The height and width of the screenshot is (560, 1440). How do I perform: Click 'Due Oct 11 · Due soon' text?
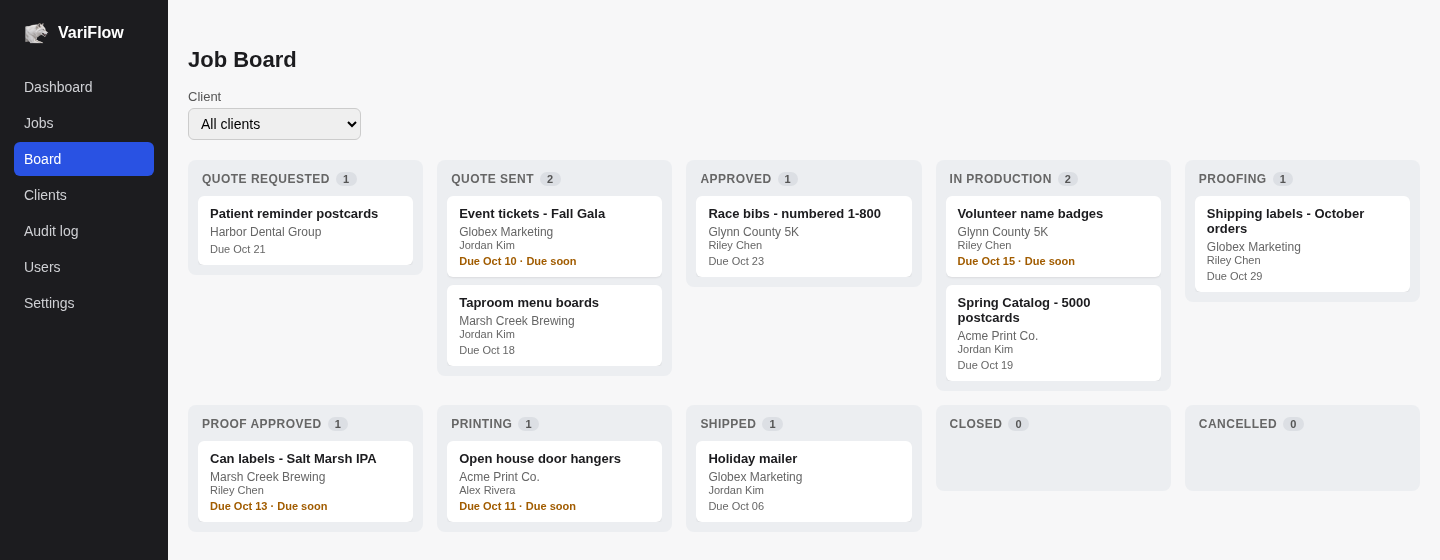(x=517, y=506)
